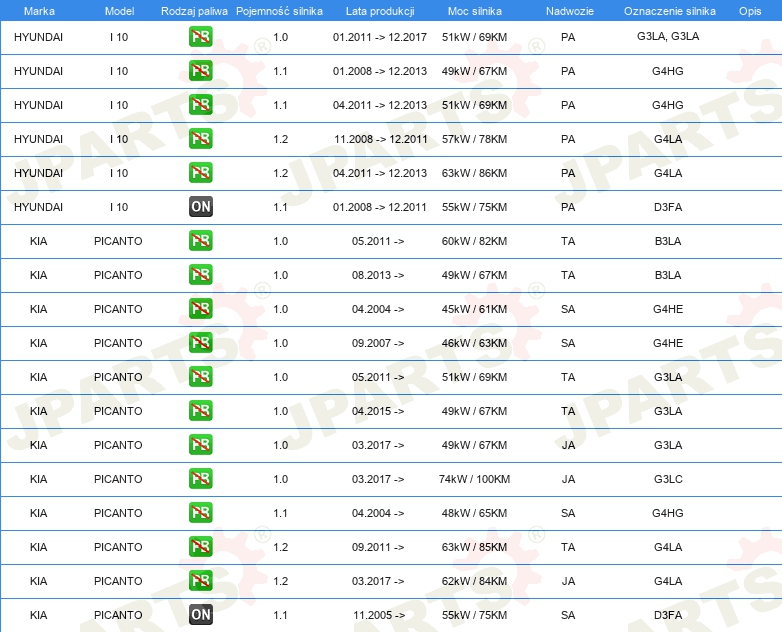The height and width of the screenshot is (632, 782).
Task: Click the '63kW / 85KM' power cell
Action: point(474,547)
